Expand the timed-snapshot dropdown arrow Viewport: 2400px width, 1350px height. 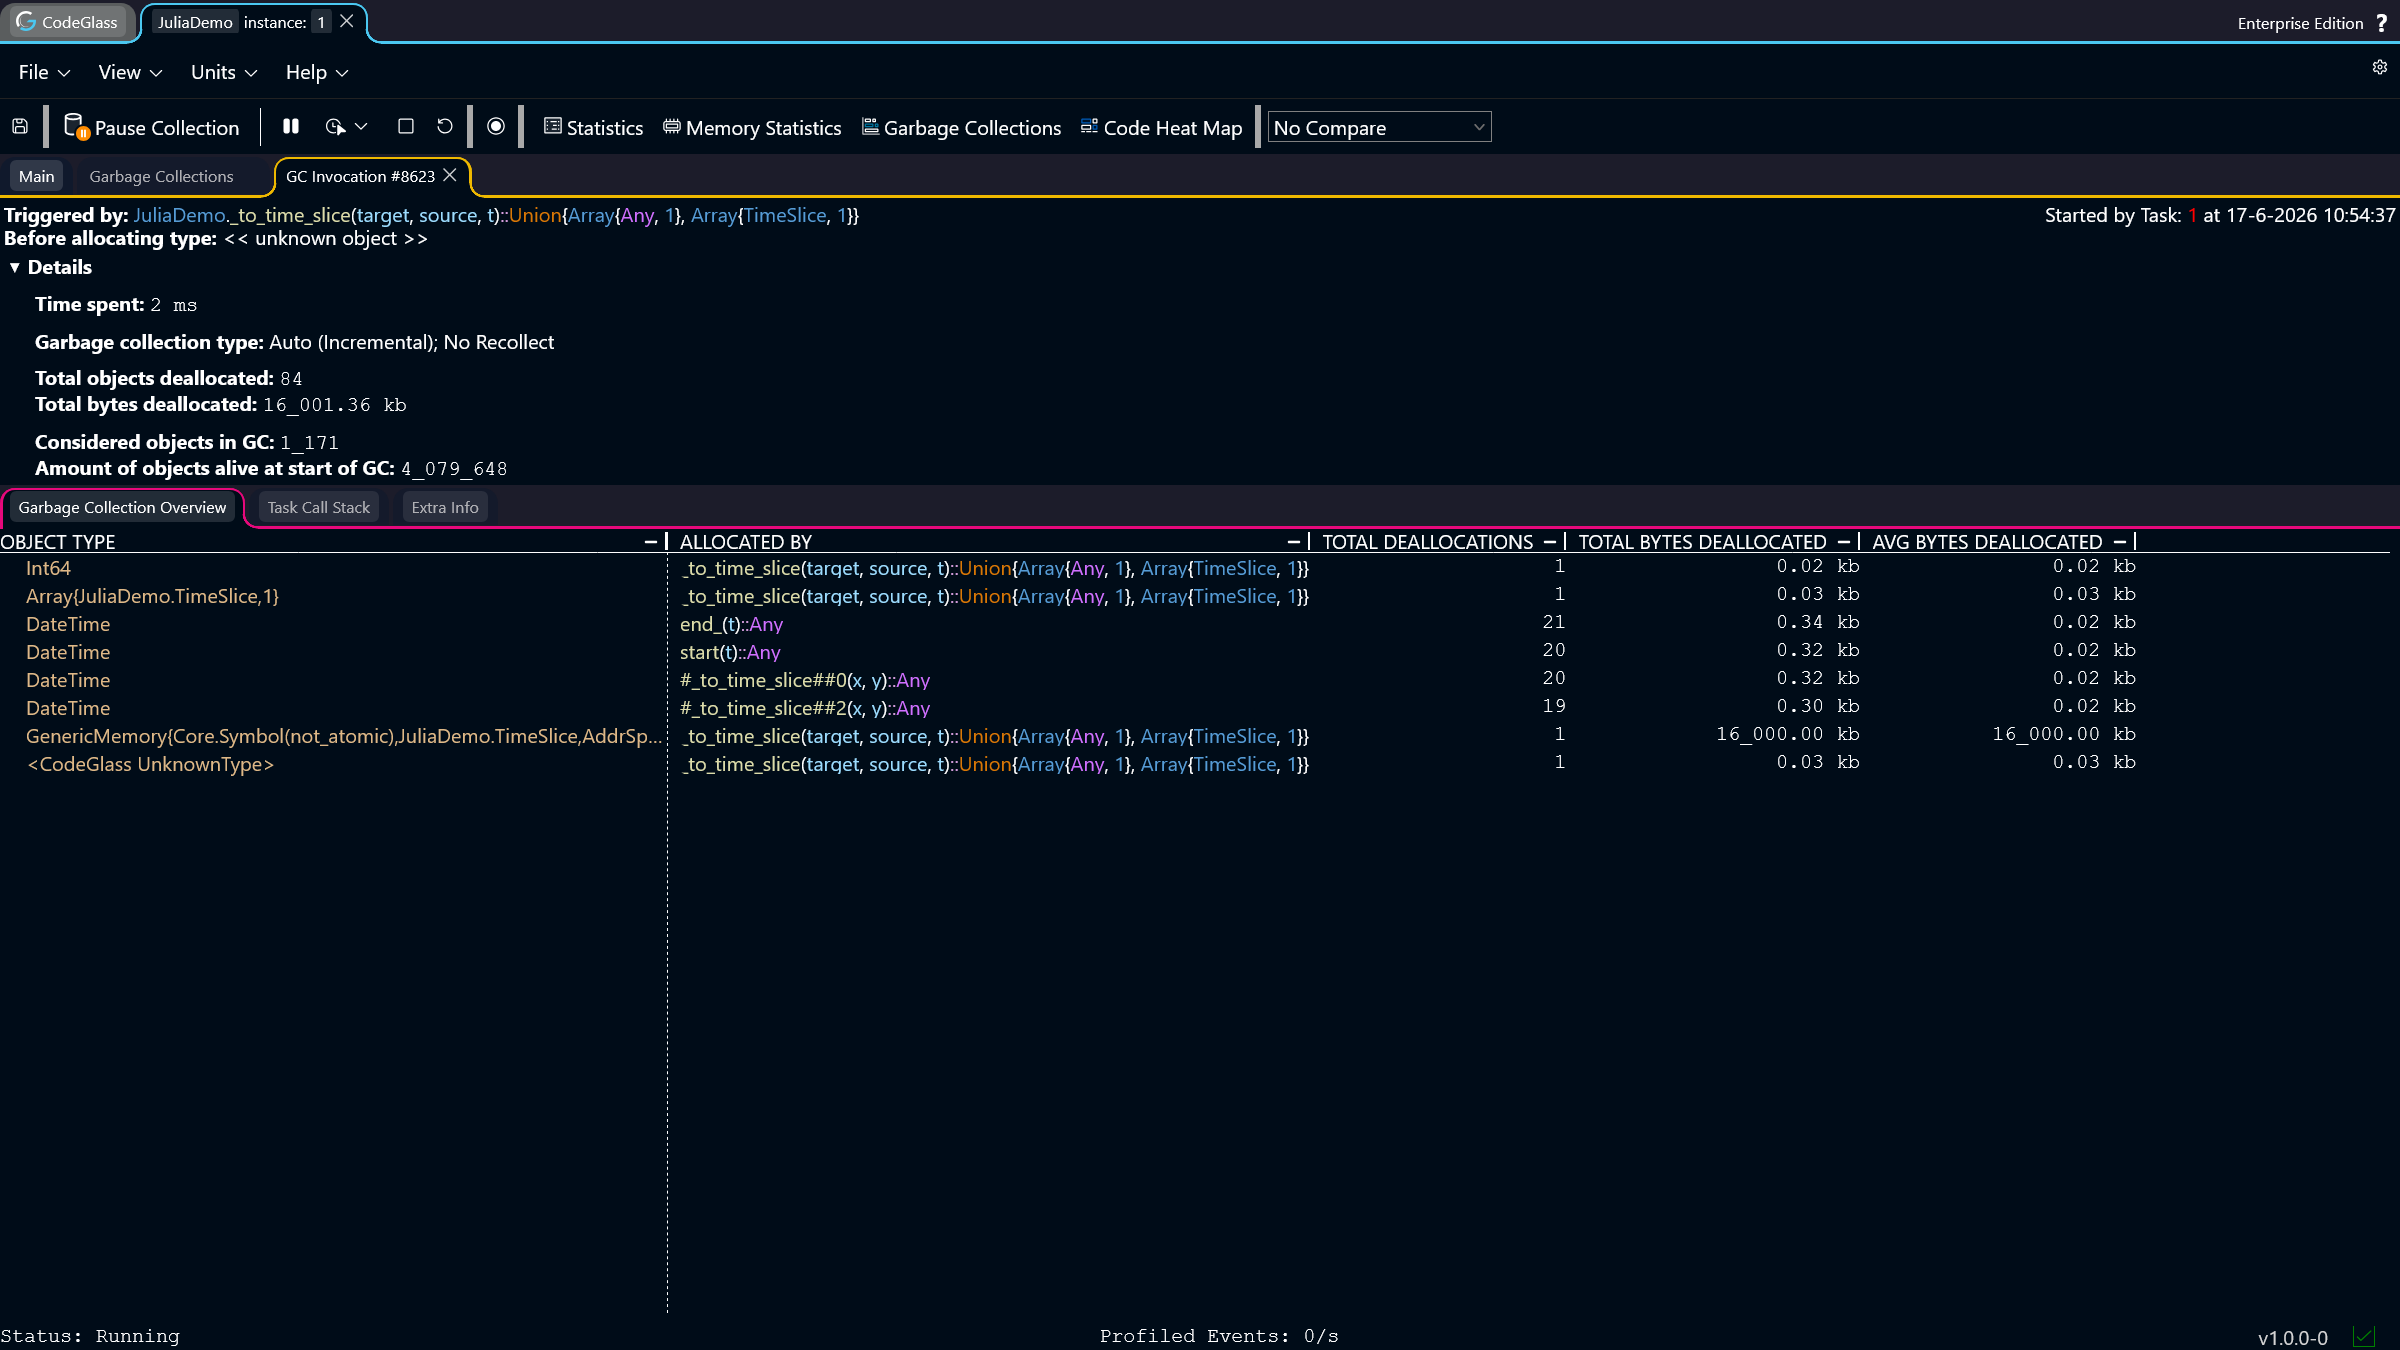point(361,127)
